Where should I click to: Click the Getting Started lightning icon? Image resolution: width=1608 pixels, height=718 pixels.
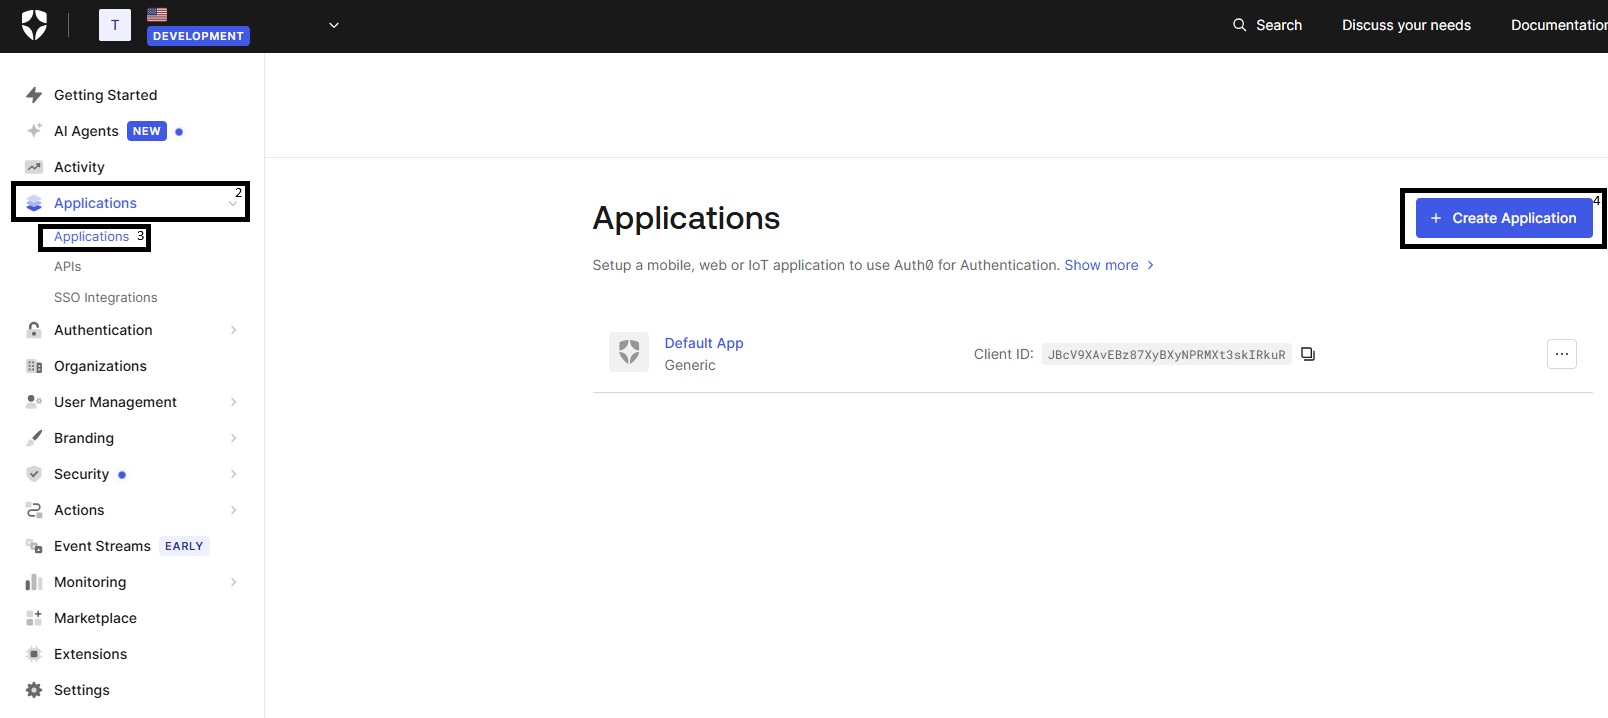(x=34, y=95)
